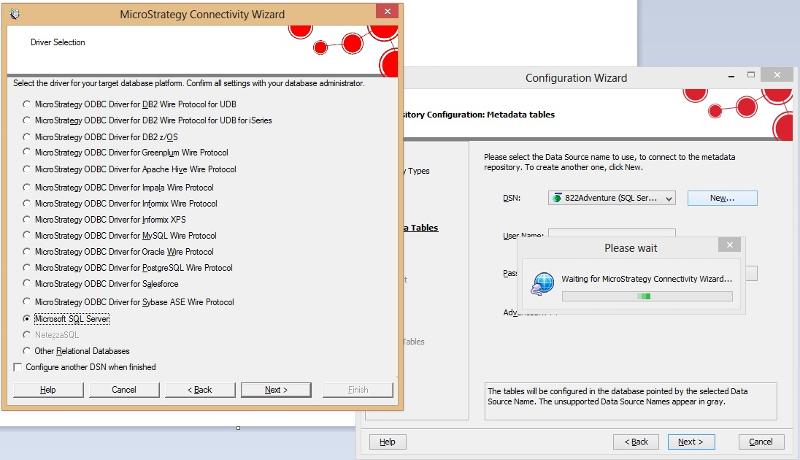This screenshot has width=800, height=460.
Task: Select PostgreSQL Wire Protocol driver
Action: pos(27,267)
